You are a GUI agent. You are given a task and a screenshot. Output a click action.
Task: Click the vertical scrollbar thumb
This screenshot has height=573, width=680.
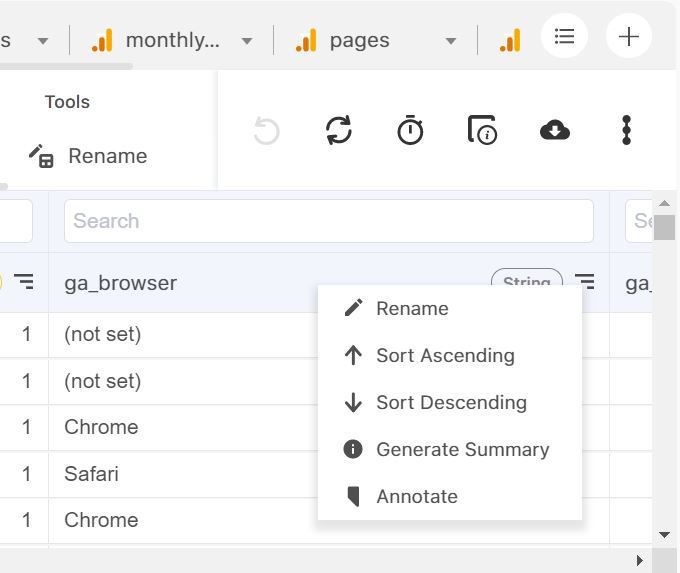(664, 227)
